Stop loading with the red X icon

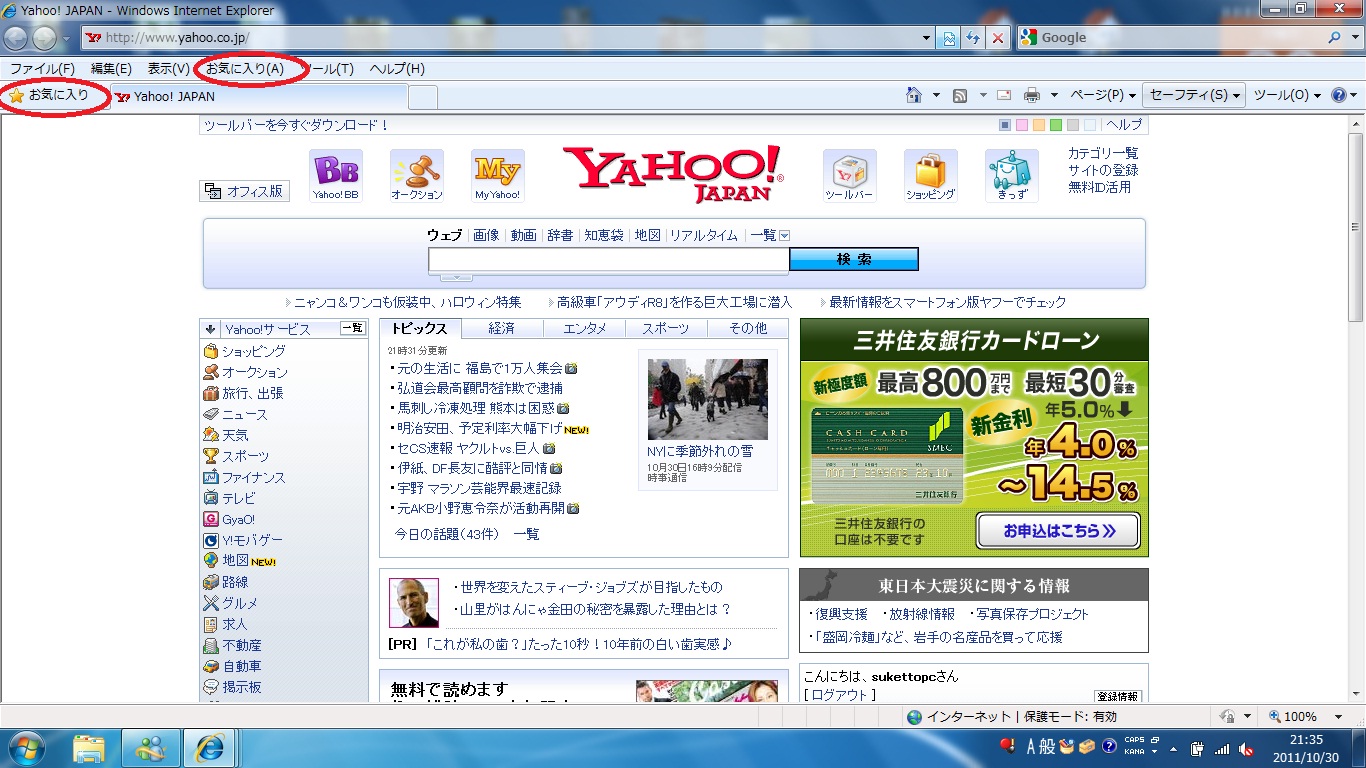997,38
